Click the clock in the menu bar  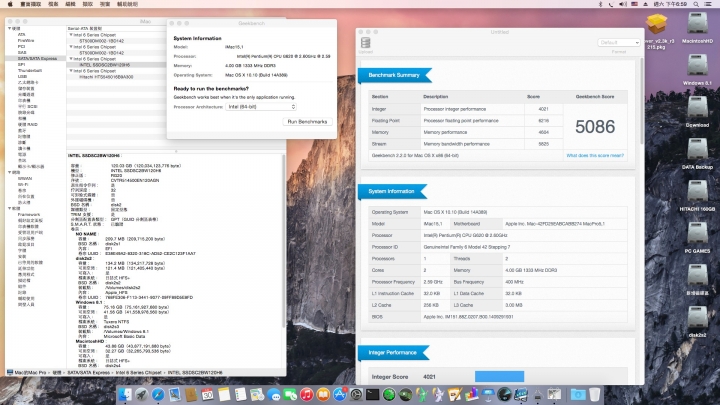point(670,4)
